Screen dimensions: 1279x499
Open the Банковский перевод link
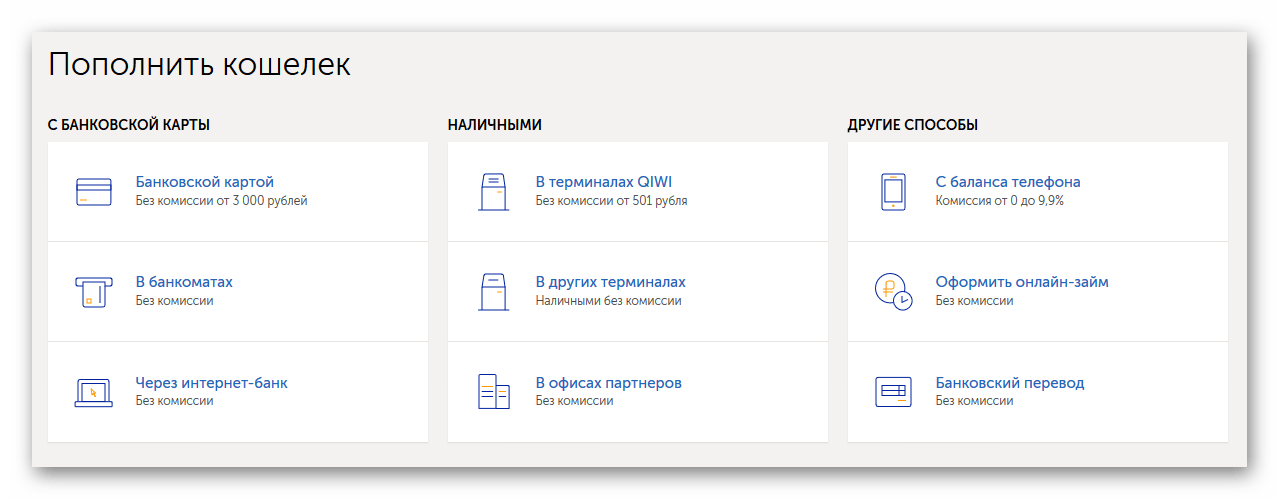tap(1010, 382)
